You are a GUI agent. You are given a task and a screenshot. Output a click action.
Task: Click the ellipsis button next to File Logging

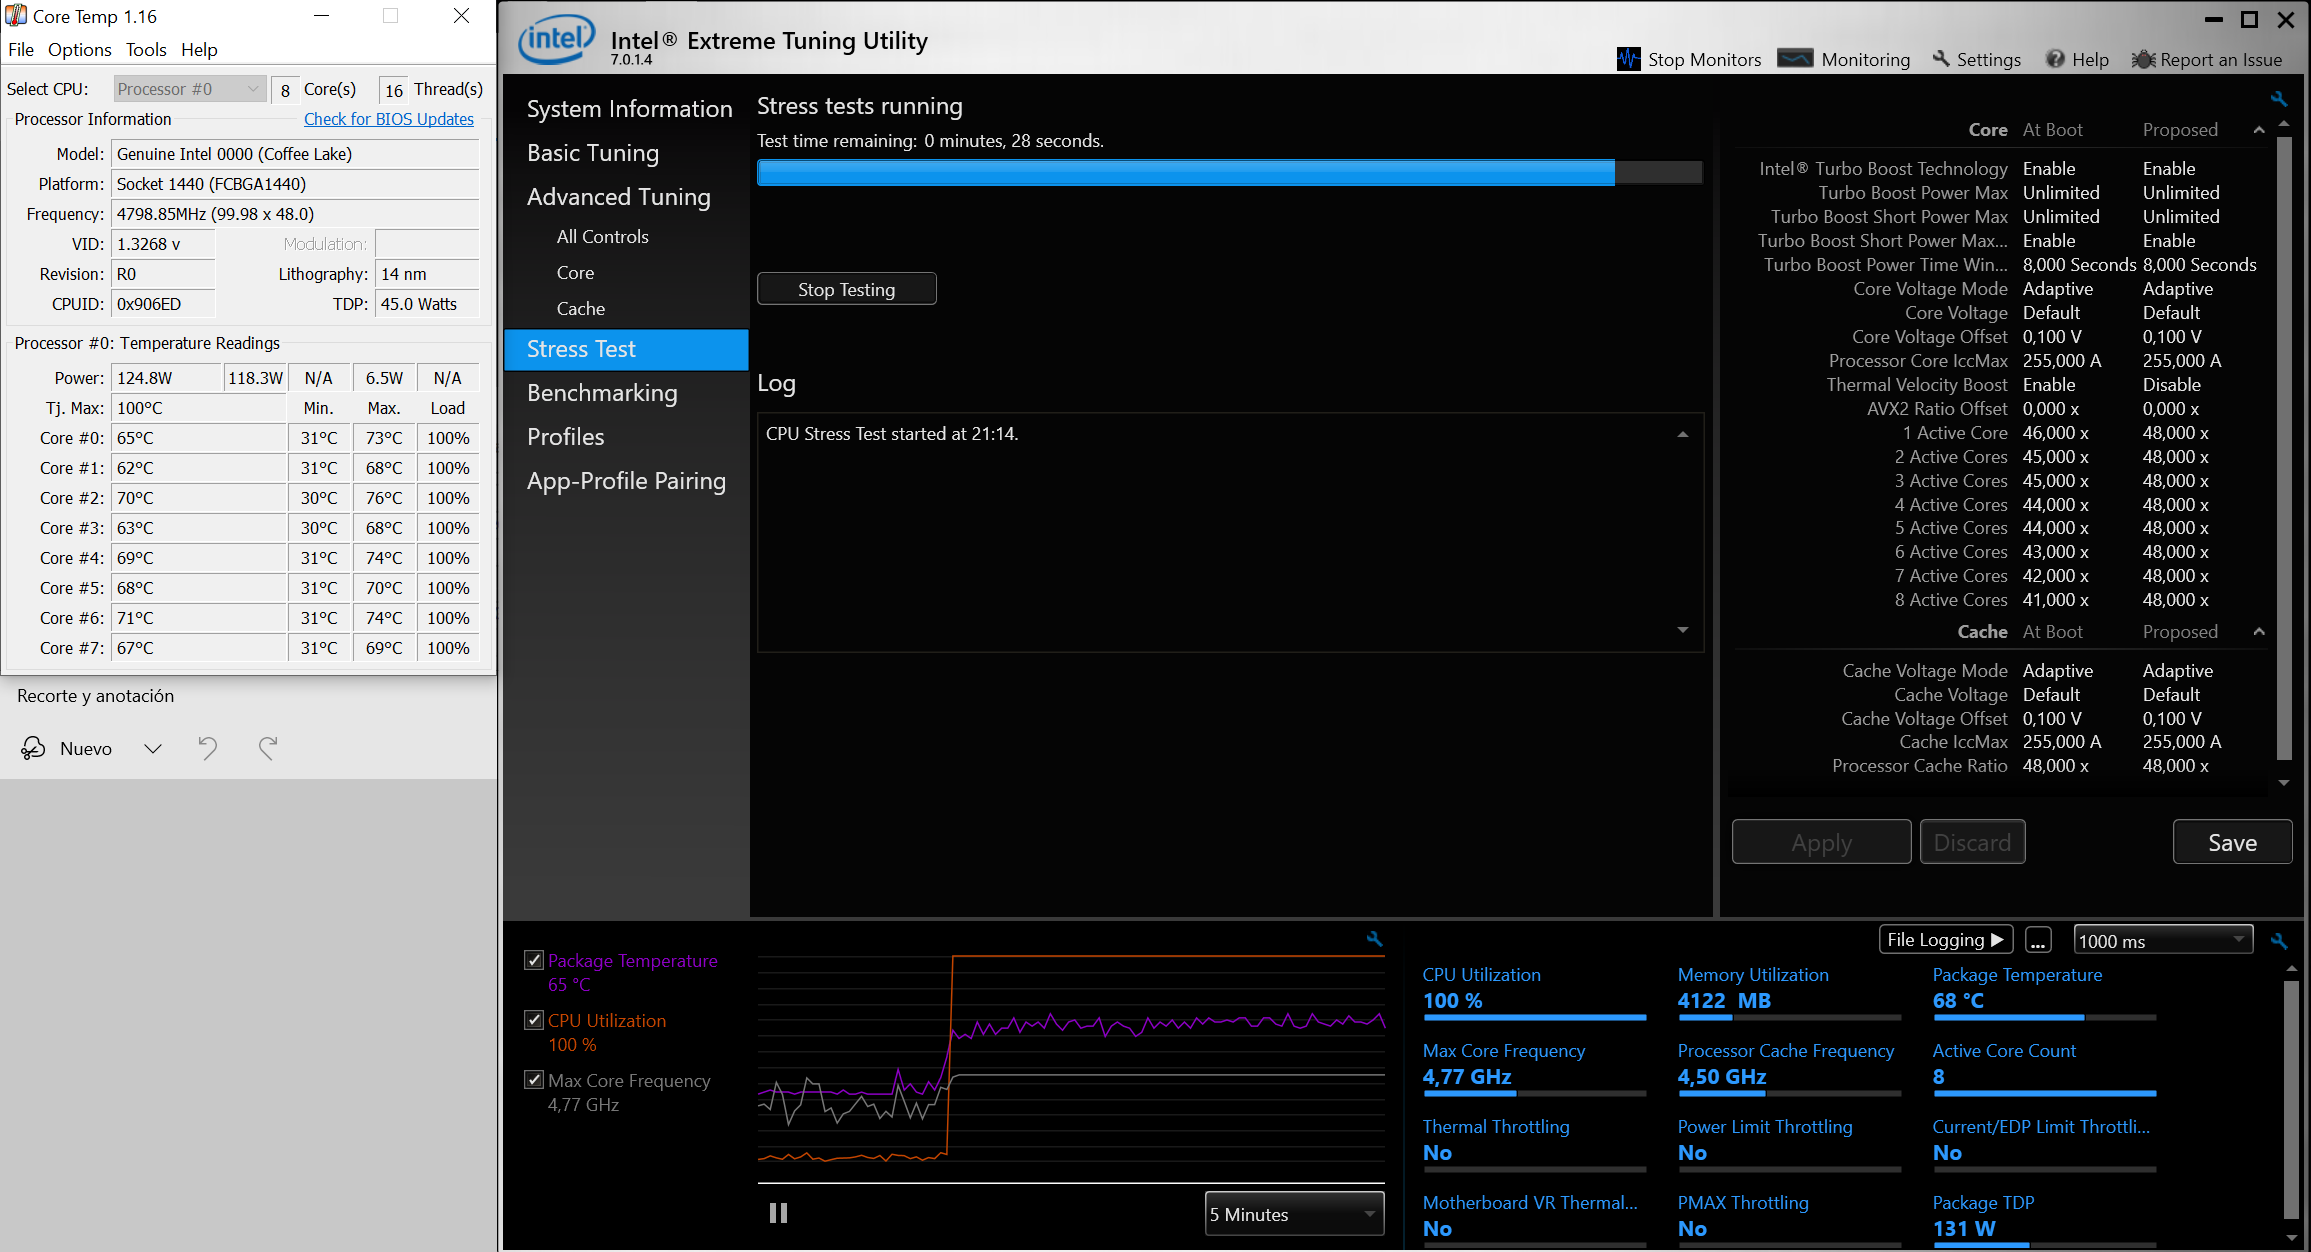[x=2038, y=940]
